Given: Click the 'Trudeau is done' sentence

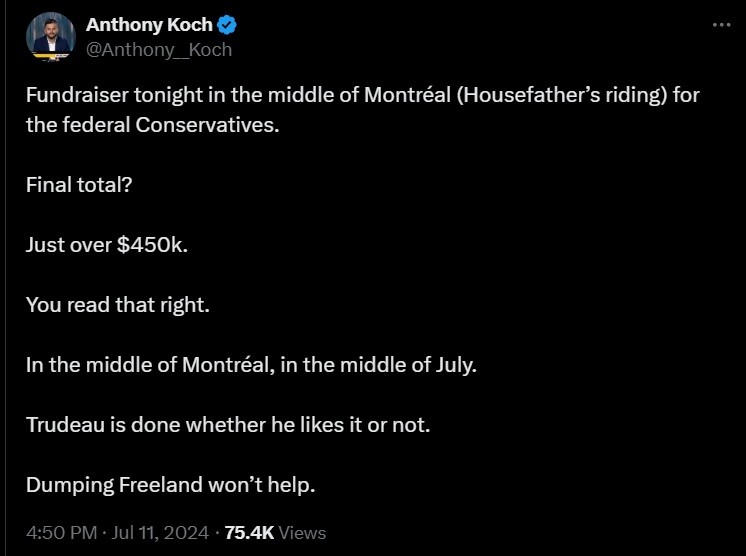Looking at the screenshot, I should 228,425.
